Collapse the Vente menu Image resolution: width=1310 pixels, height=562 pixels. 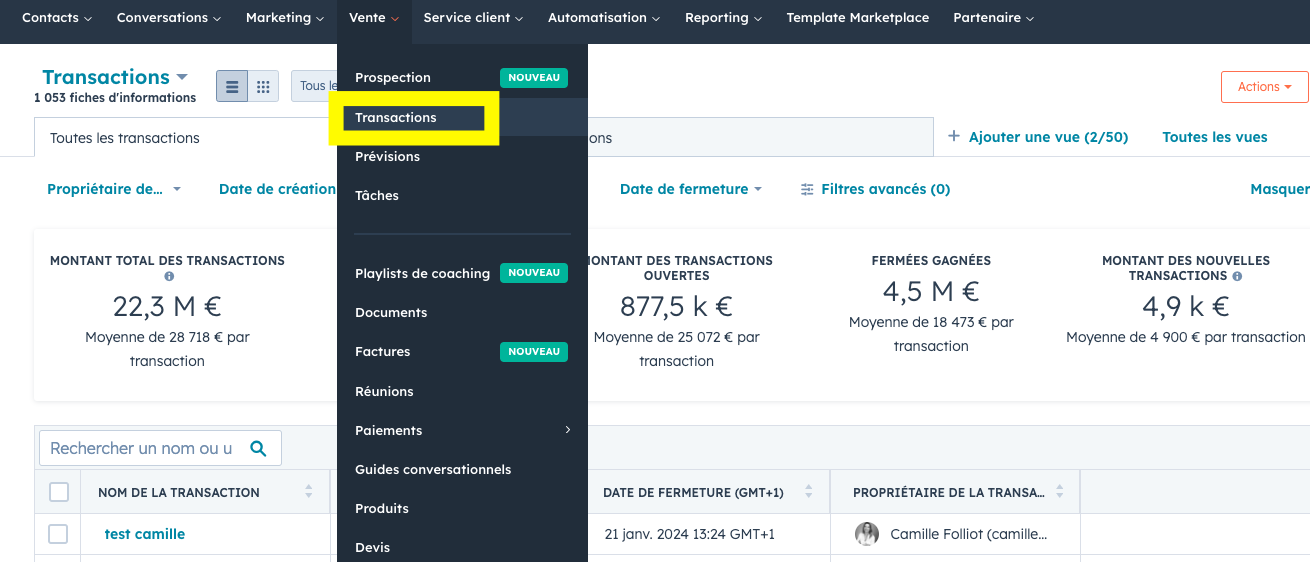[375, 18]
